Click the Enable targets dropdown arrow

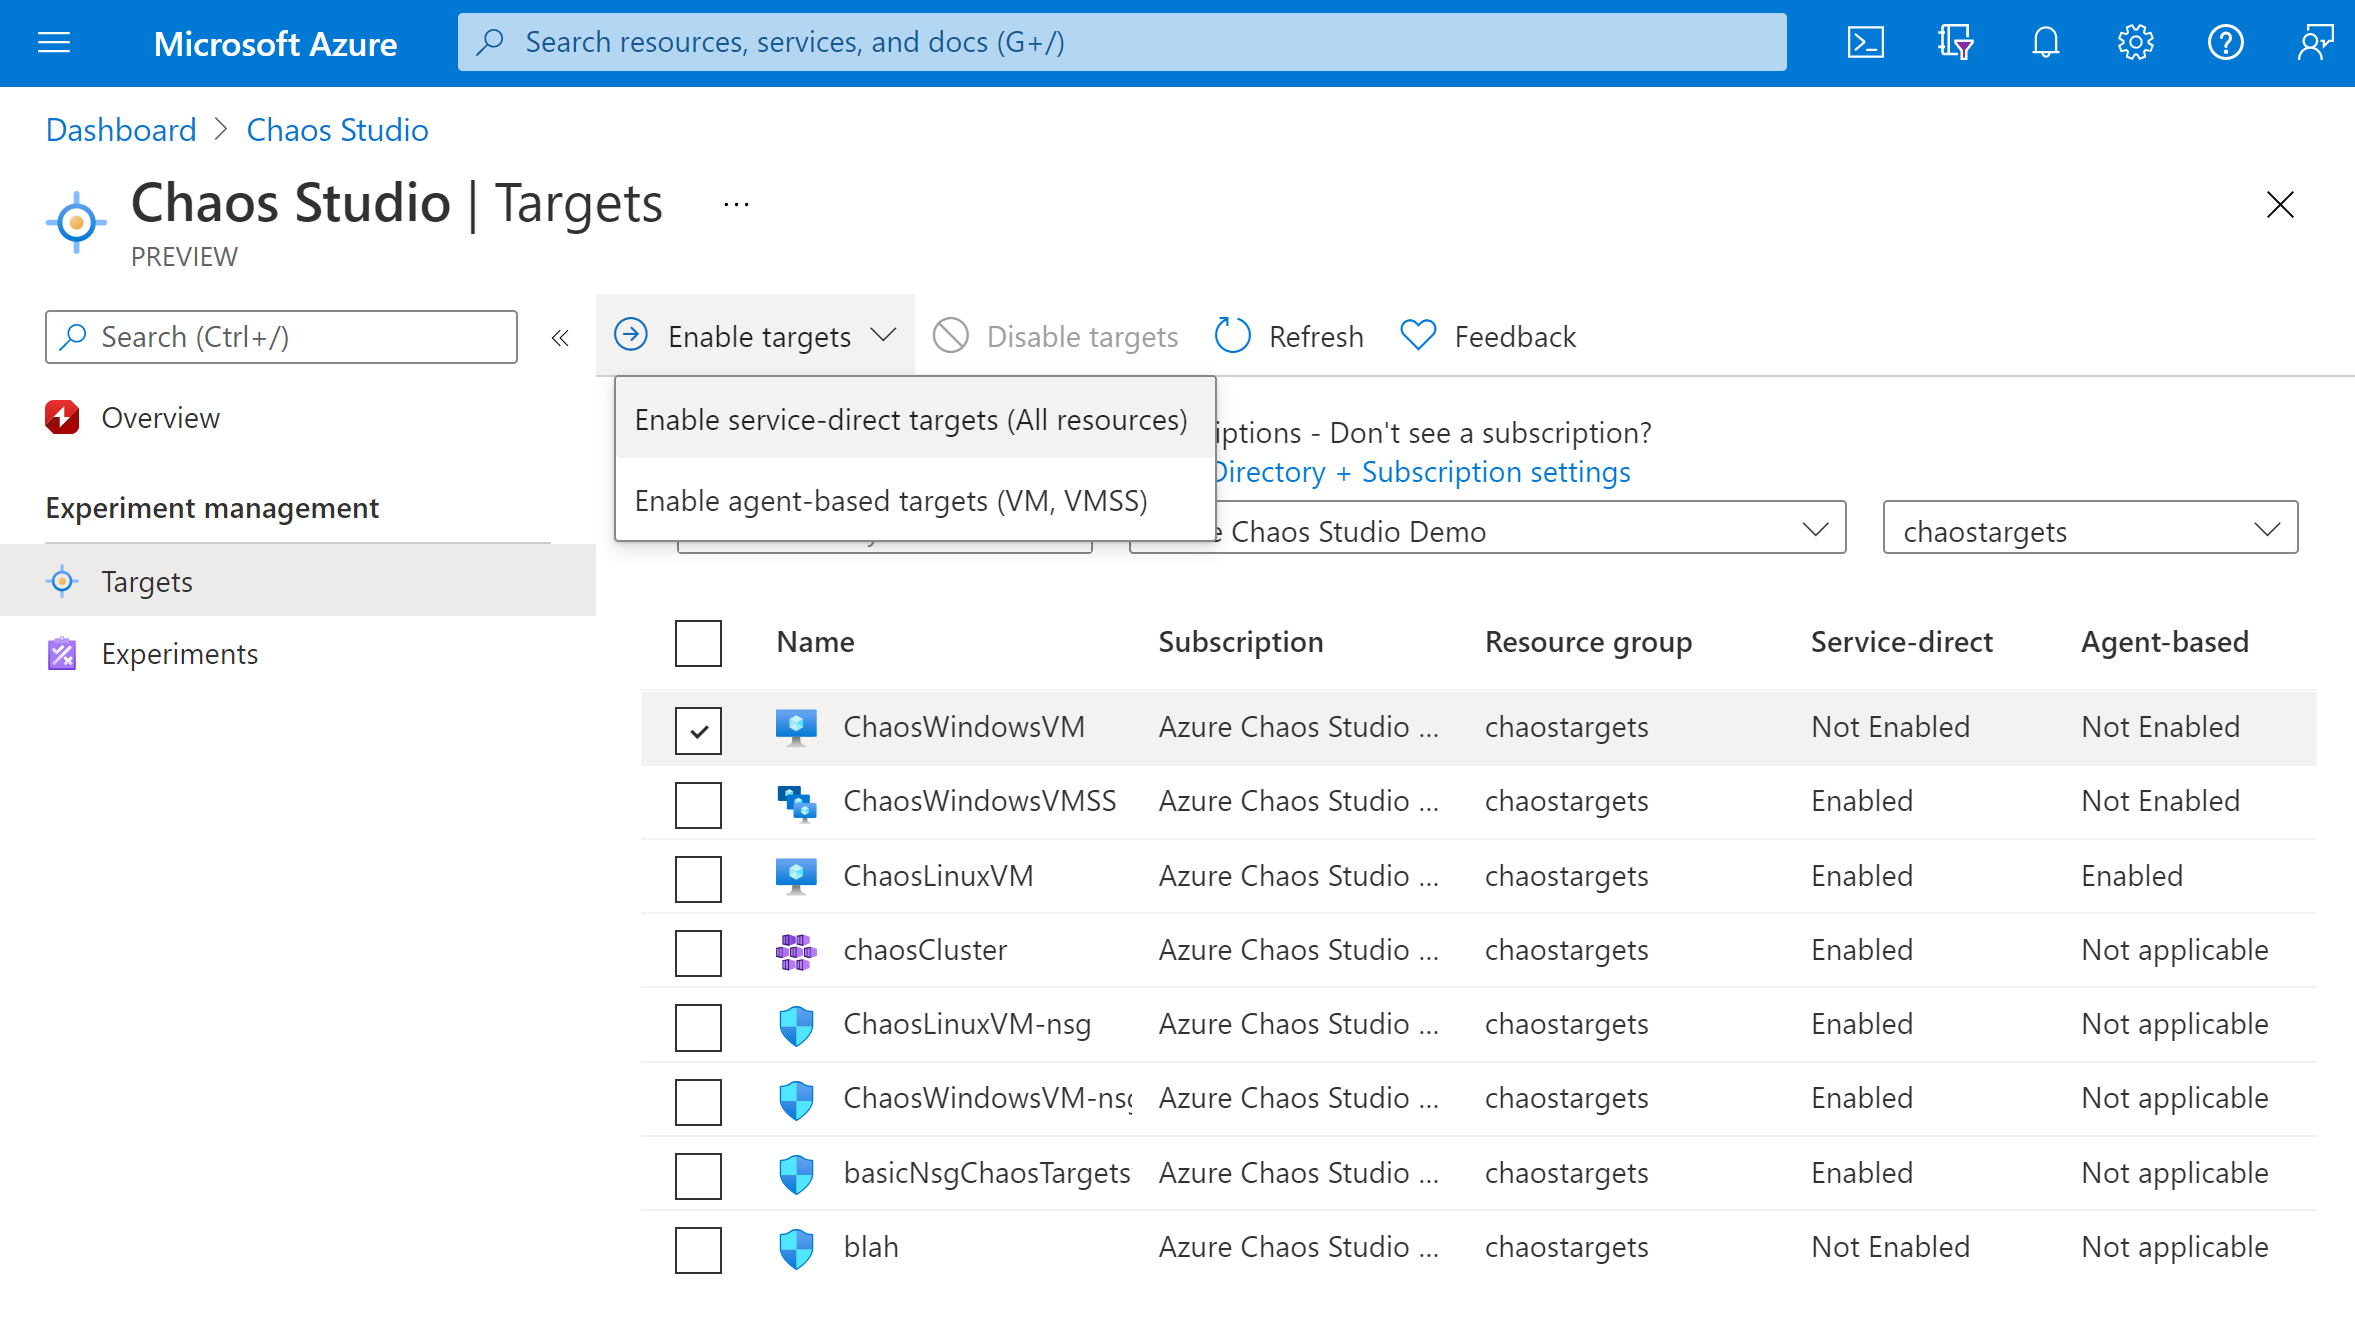click(885, 335)
